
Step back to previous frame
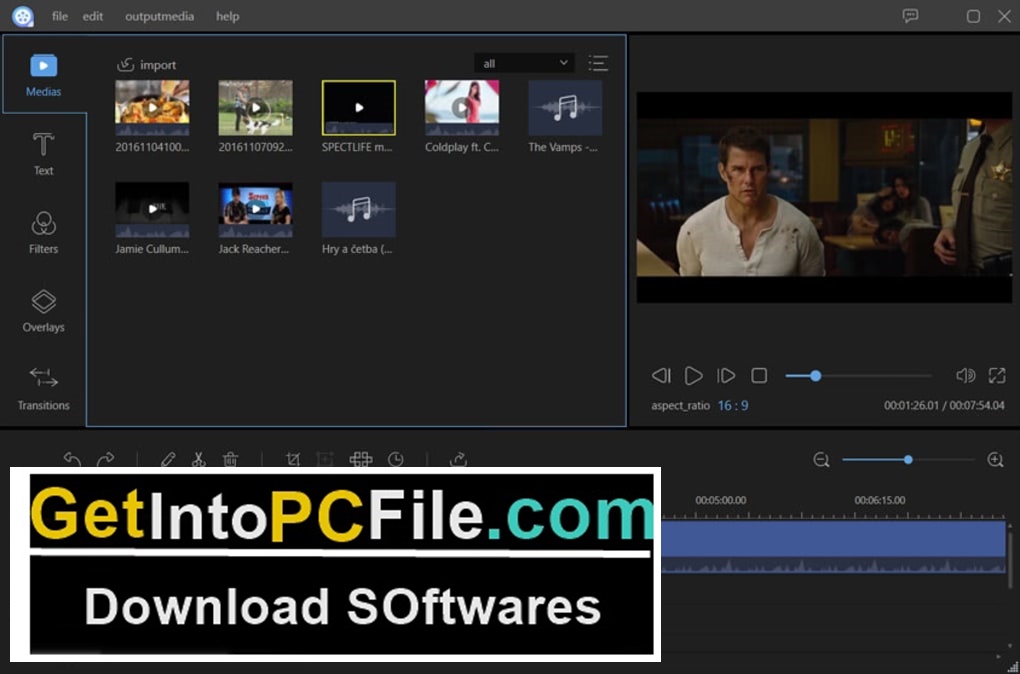[661, 375]
